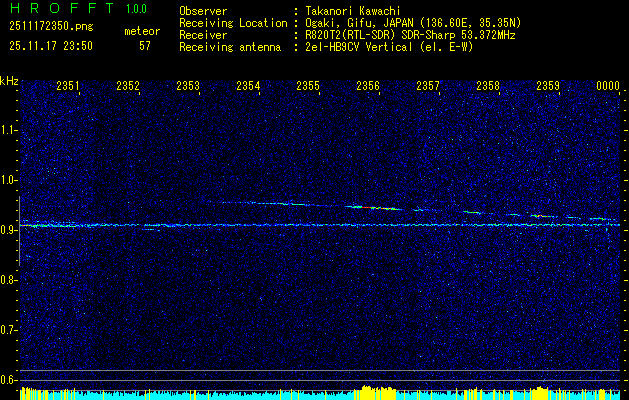Click the 2351 time tick label
Image resolution: width=629 pixels, height=400 pixels.
click(x=68, y=85)
